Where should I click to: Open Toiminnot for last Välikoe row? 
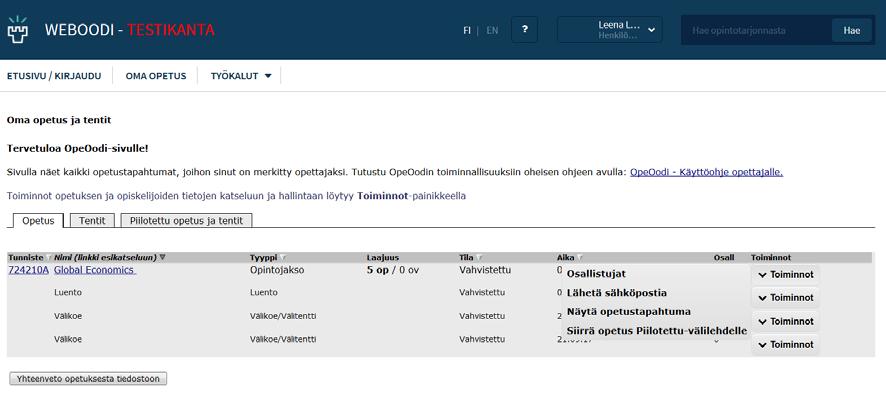(785, 345)
